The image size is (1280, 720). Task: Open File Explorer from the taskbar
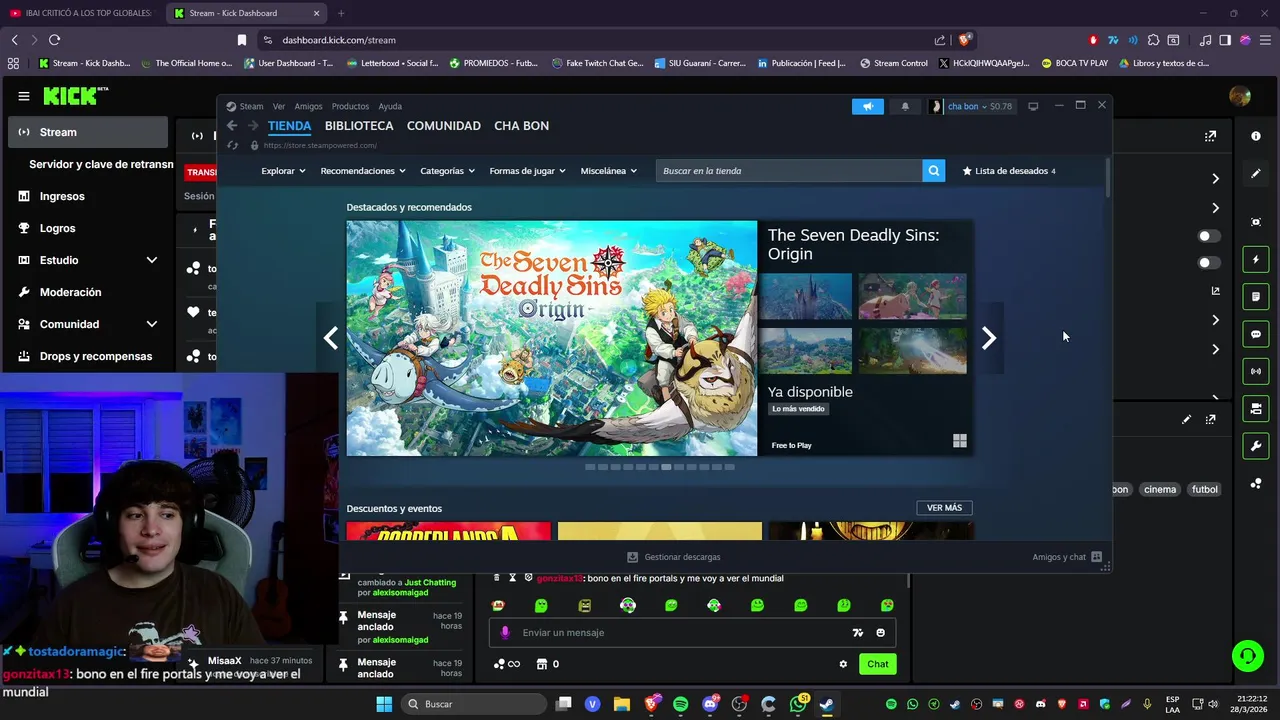(x=622, y=704)
